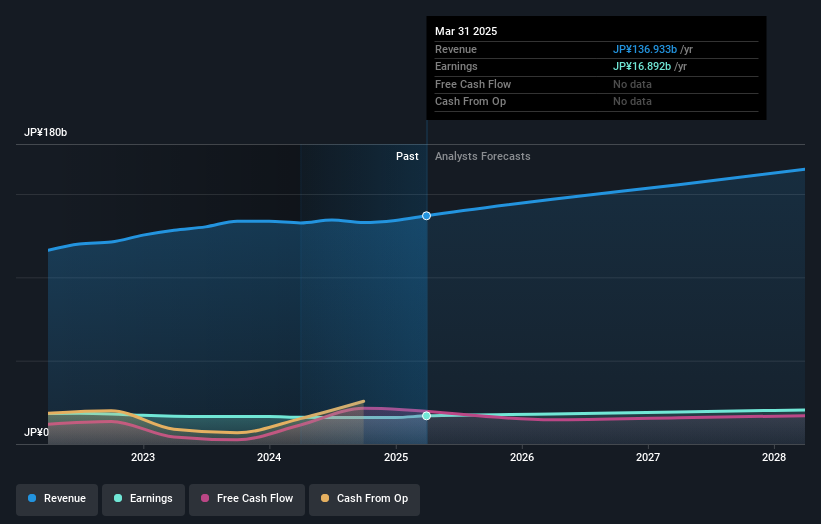Click the blue Revenue legend dot
This screenshot has height=524, width=821.
(x=32, y=498)
